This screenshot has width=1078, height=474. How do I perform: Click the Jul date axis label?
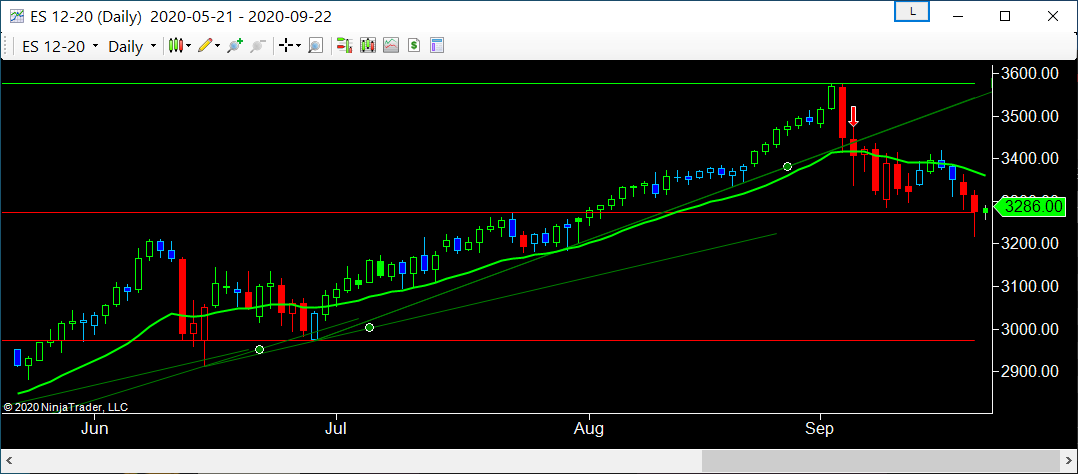click(x=336, y=429)
